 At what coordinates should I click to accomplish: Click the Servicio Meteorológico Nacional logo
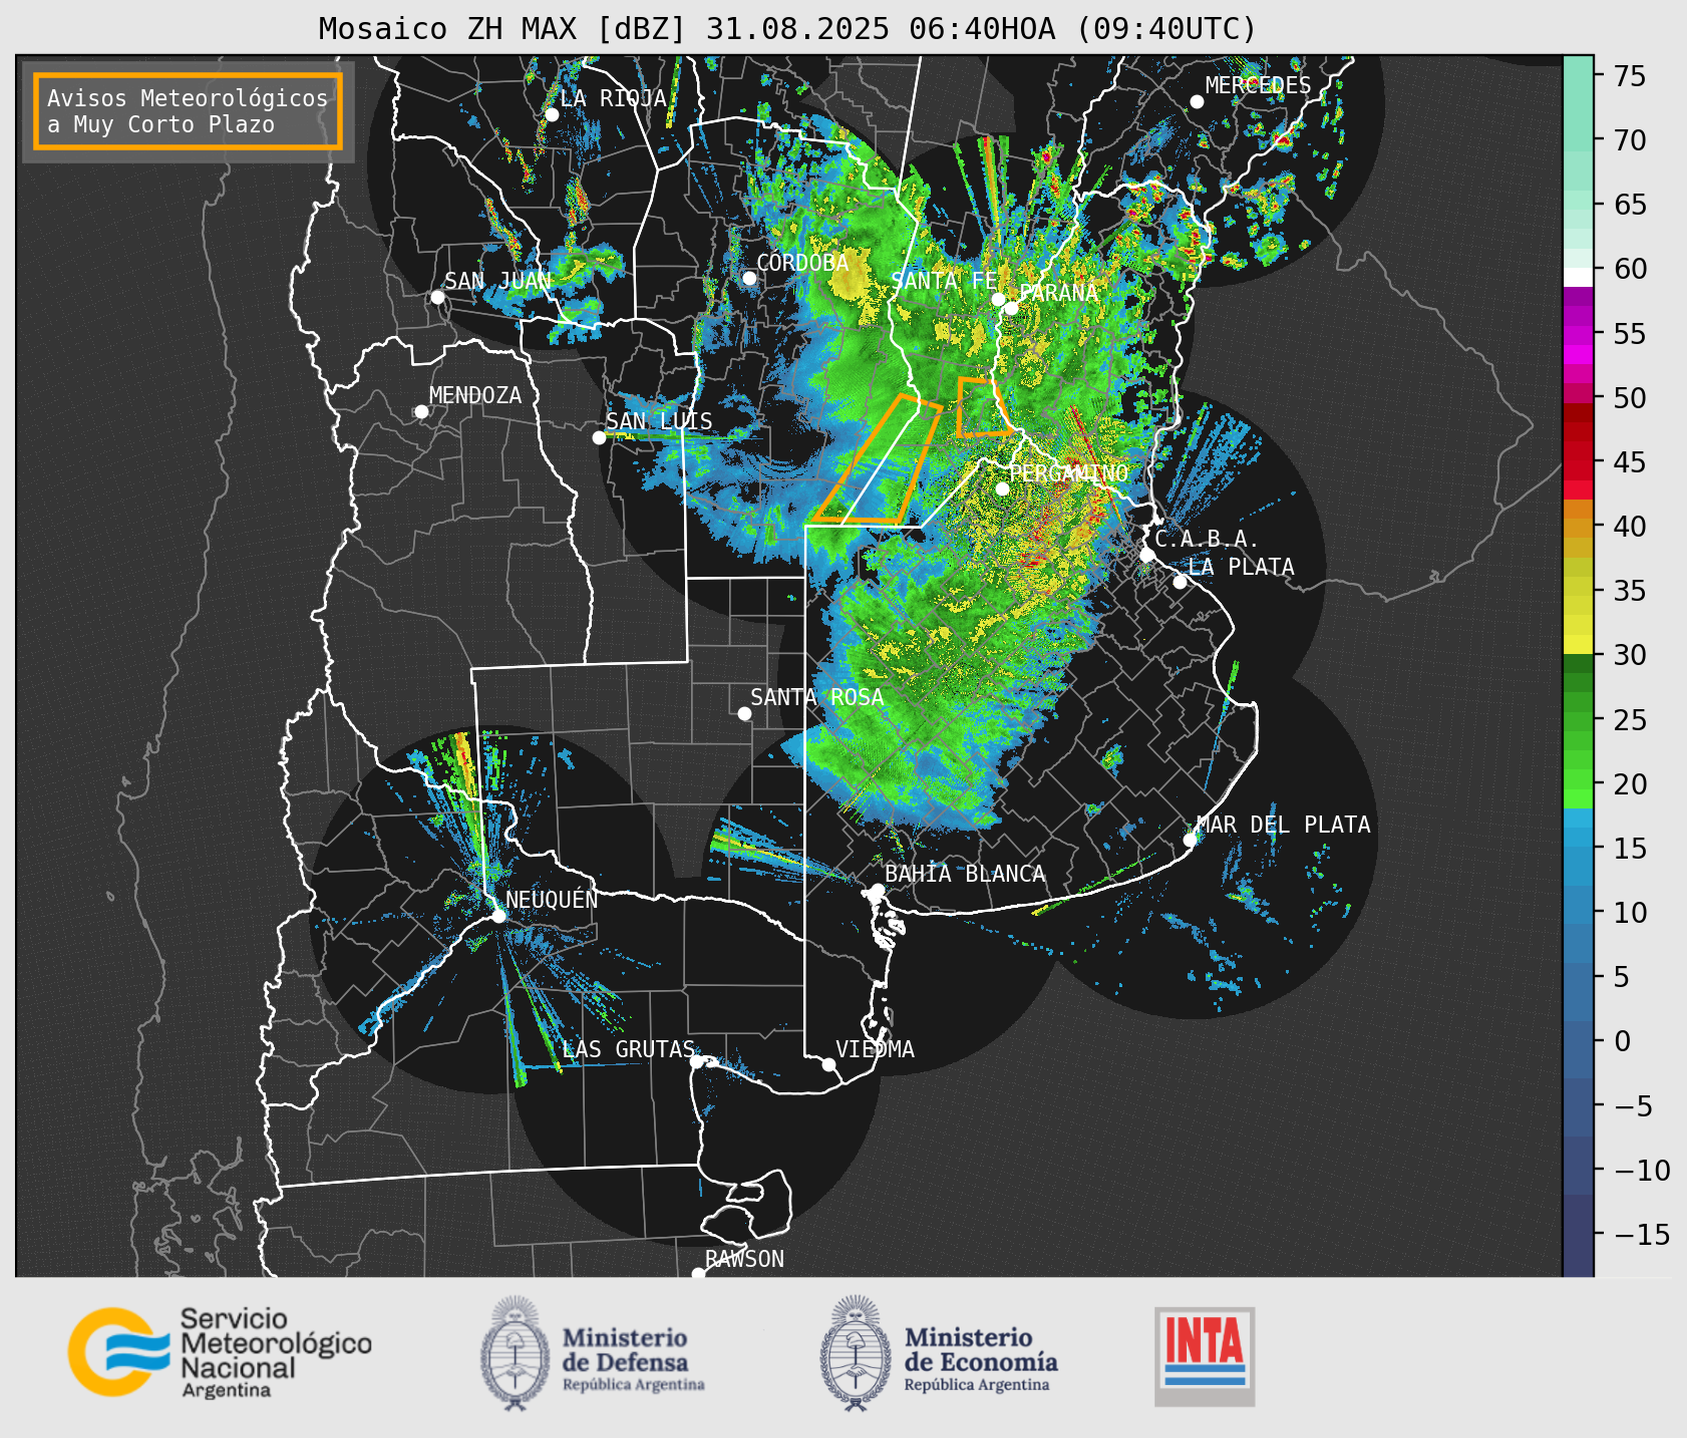[220, 1352]
